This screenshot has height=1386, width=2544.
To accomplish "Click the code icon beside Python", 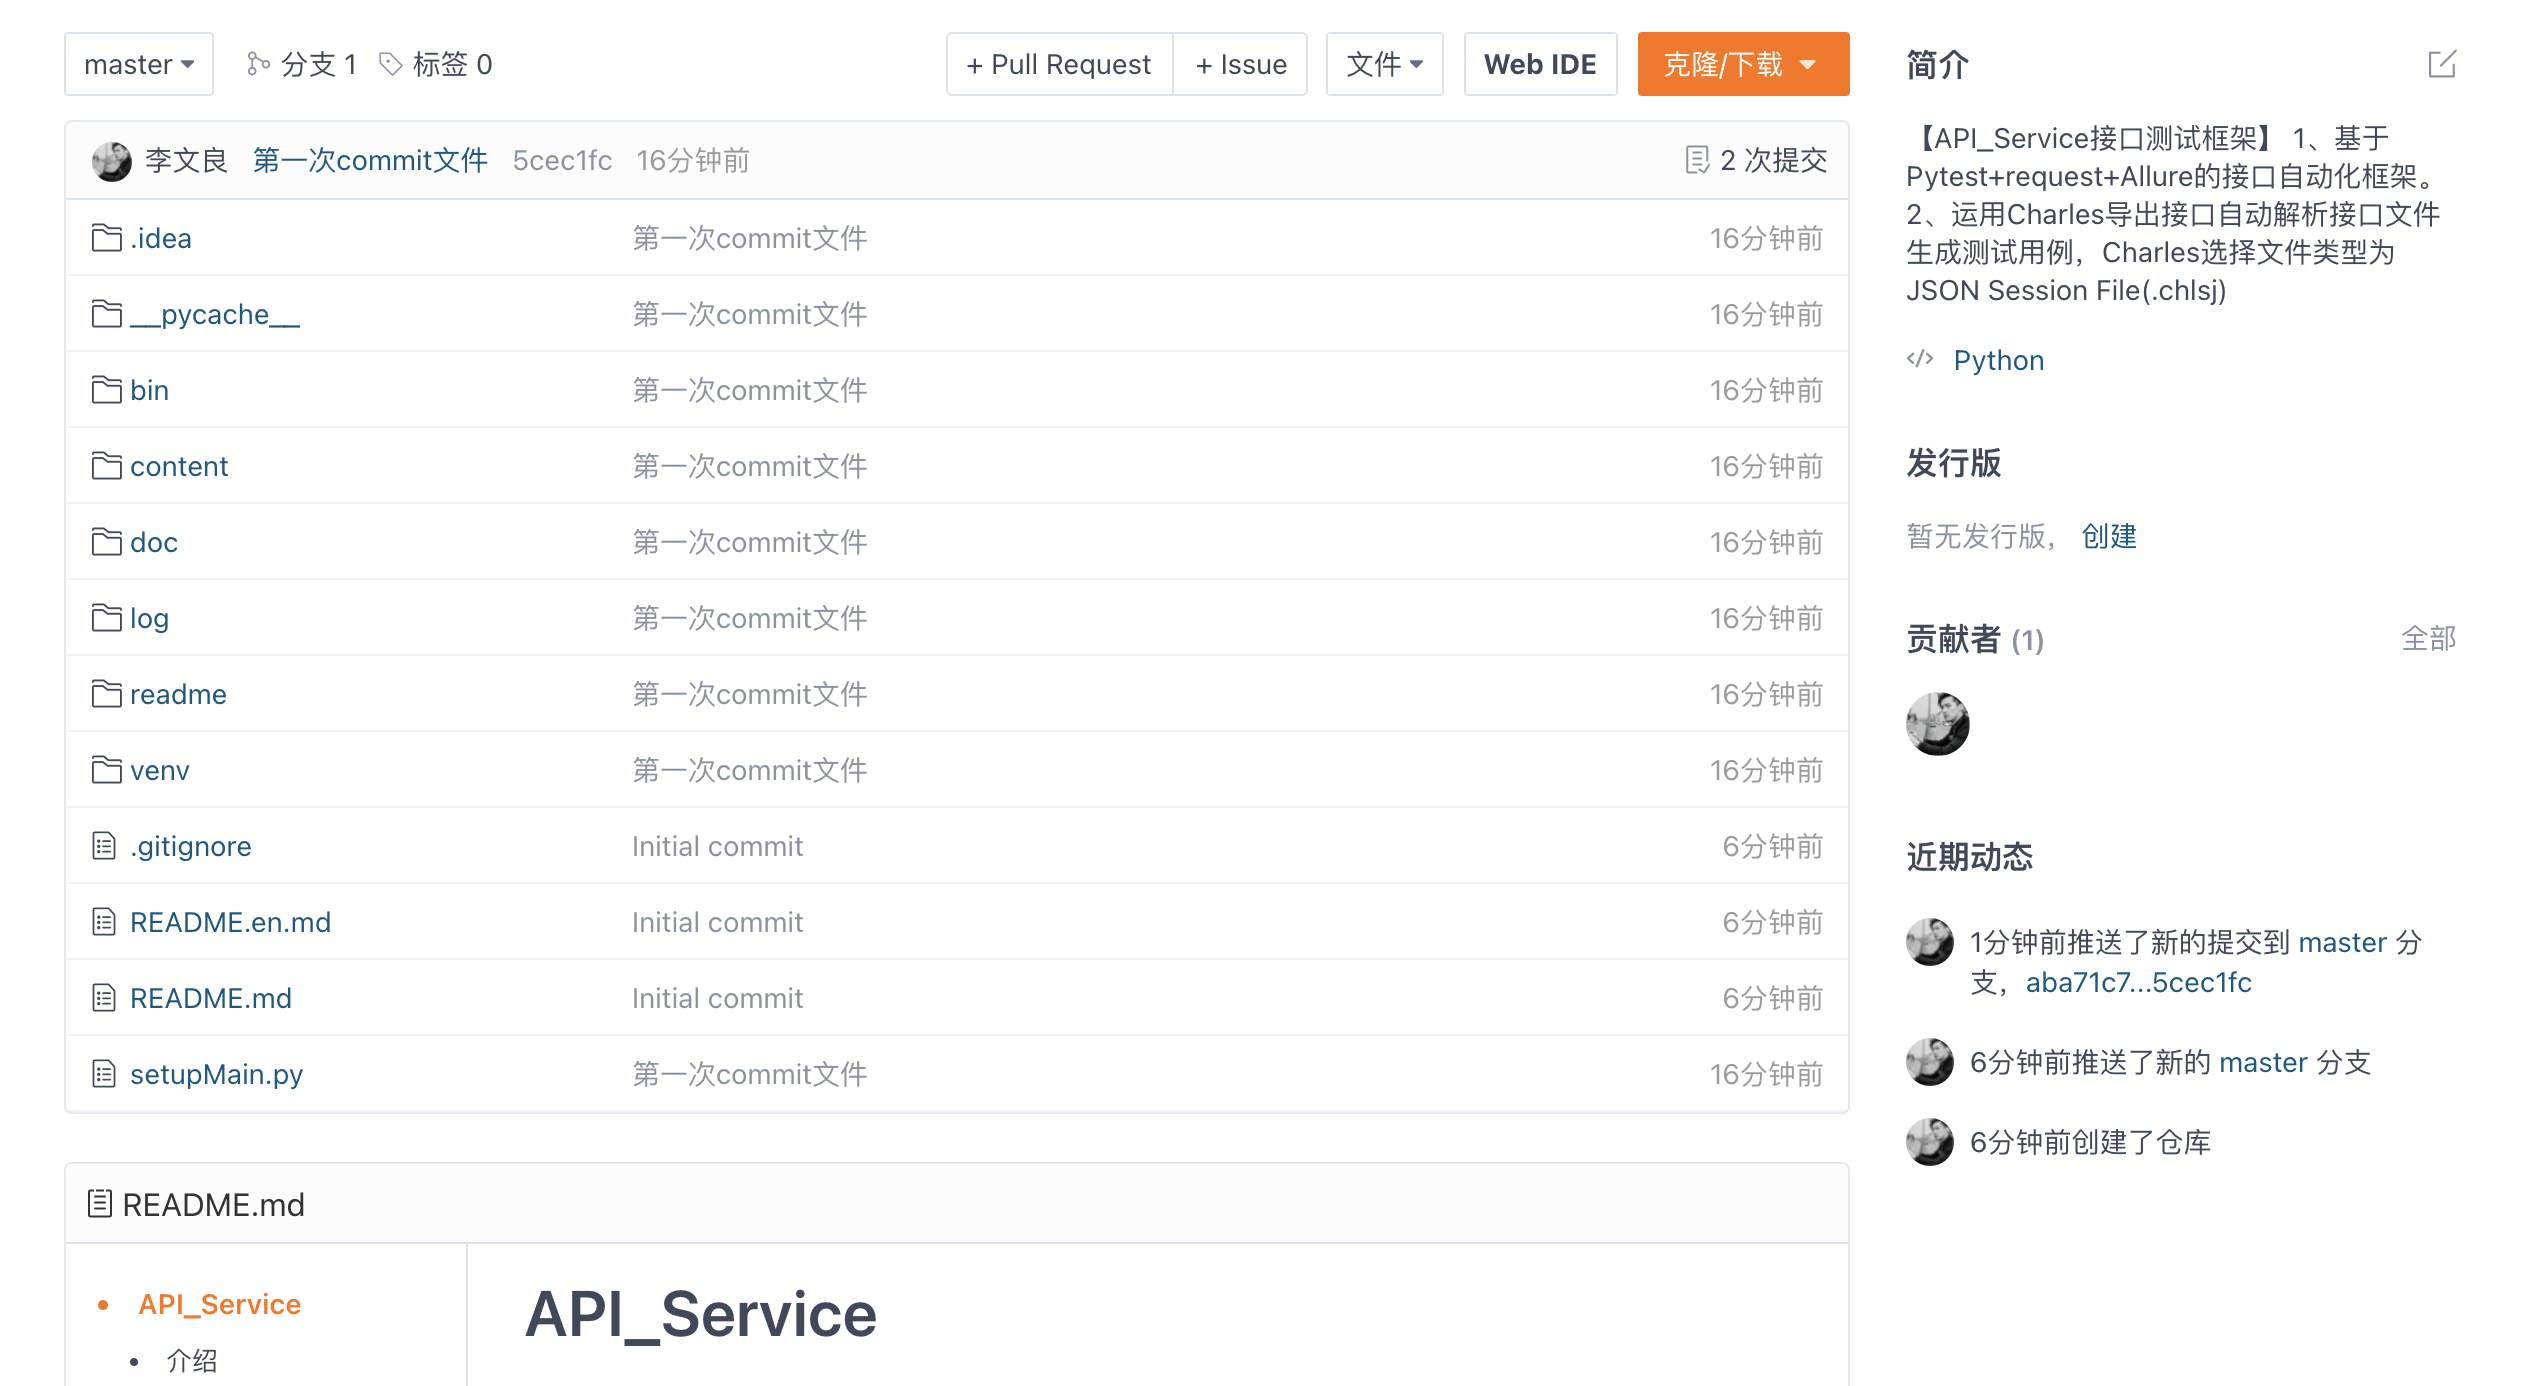I will 1920,359.
